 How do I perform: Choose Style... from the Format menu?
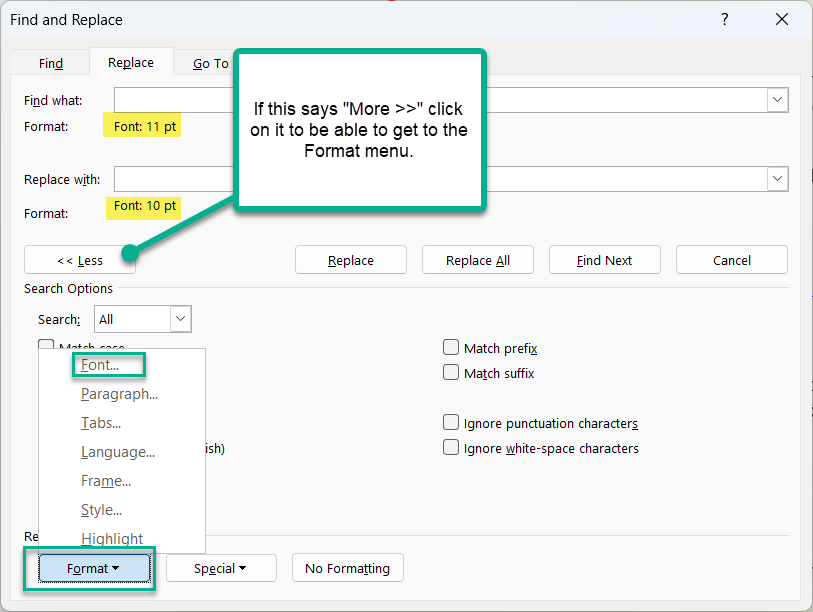pyautogui.click(x=122, y=510)
